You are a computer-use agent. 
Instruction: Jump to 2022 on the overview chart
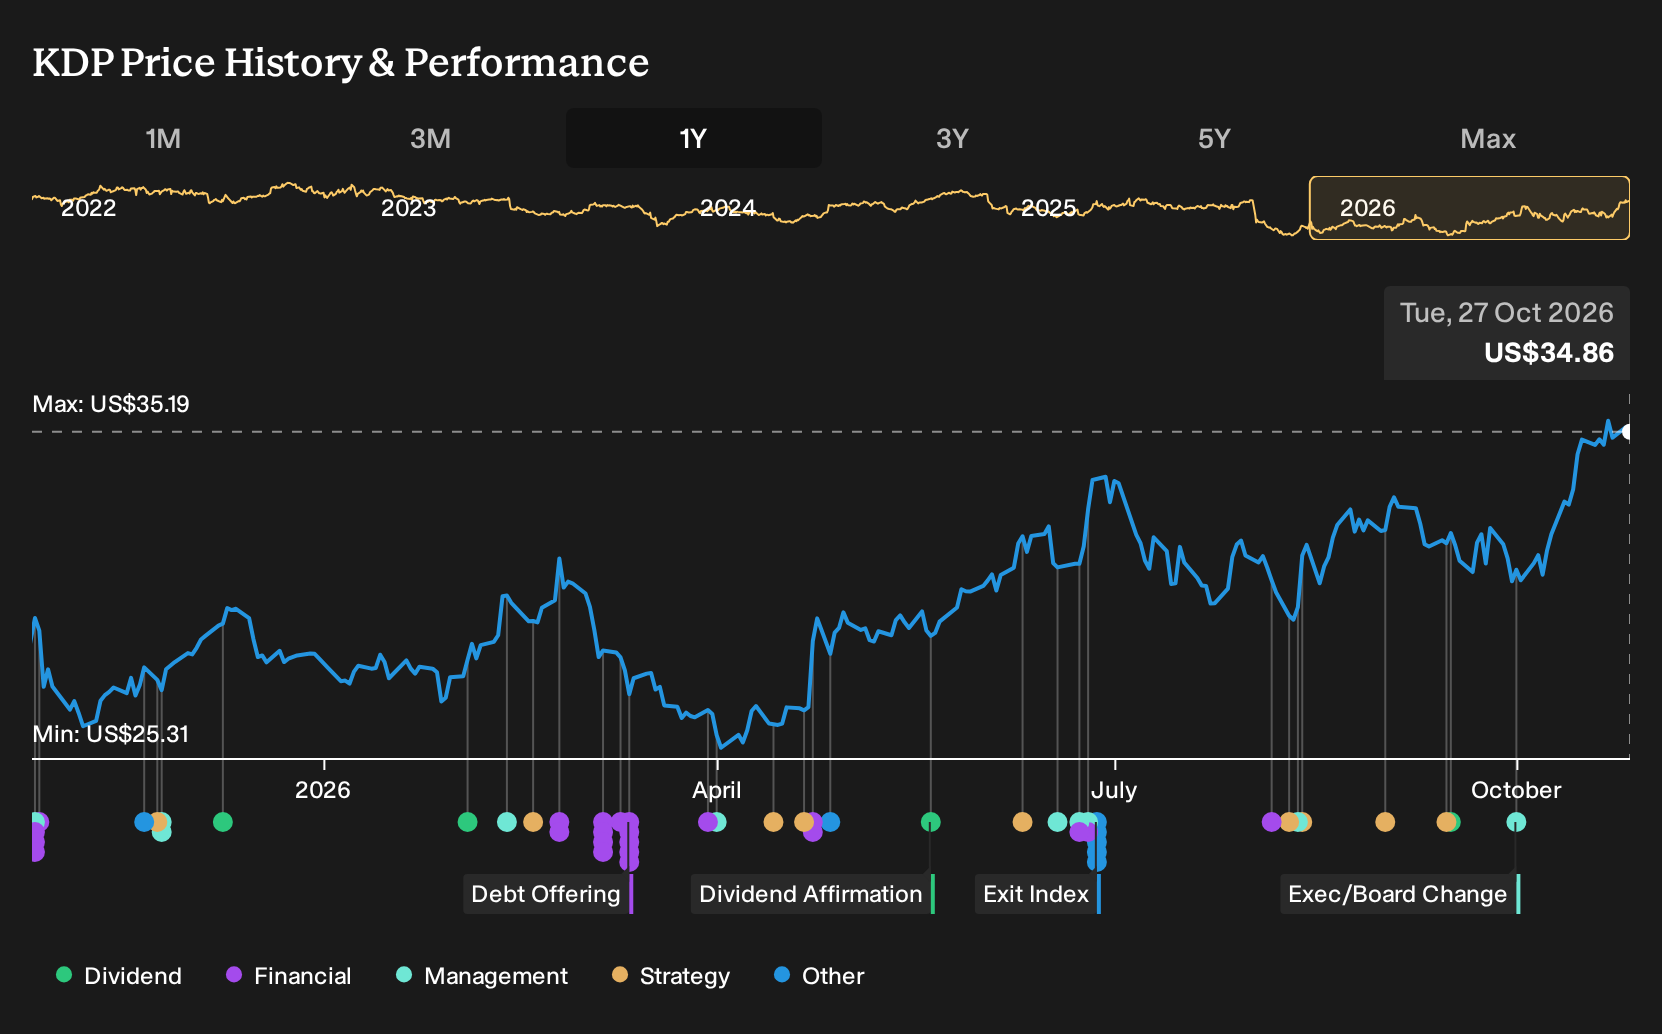[89, 208]
